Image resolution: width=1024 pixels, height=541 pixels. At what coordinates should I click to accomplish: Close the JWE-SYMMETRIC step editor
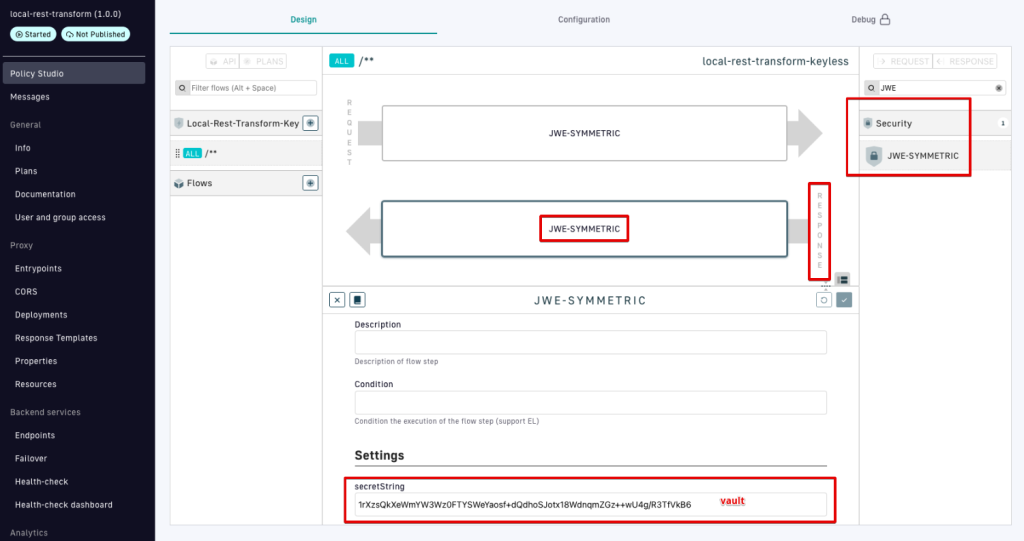337,300
